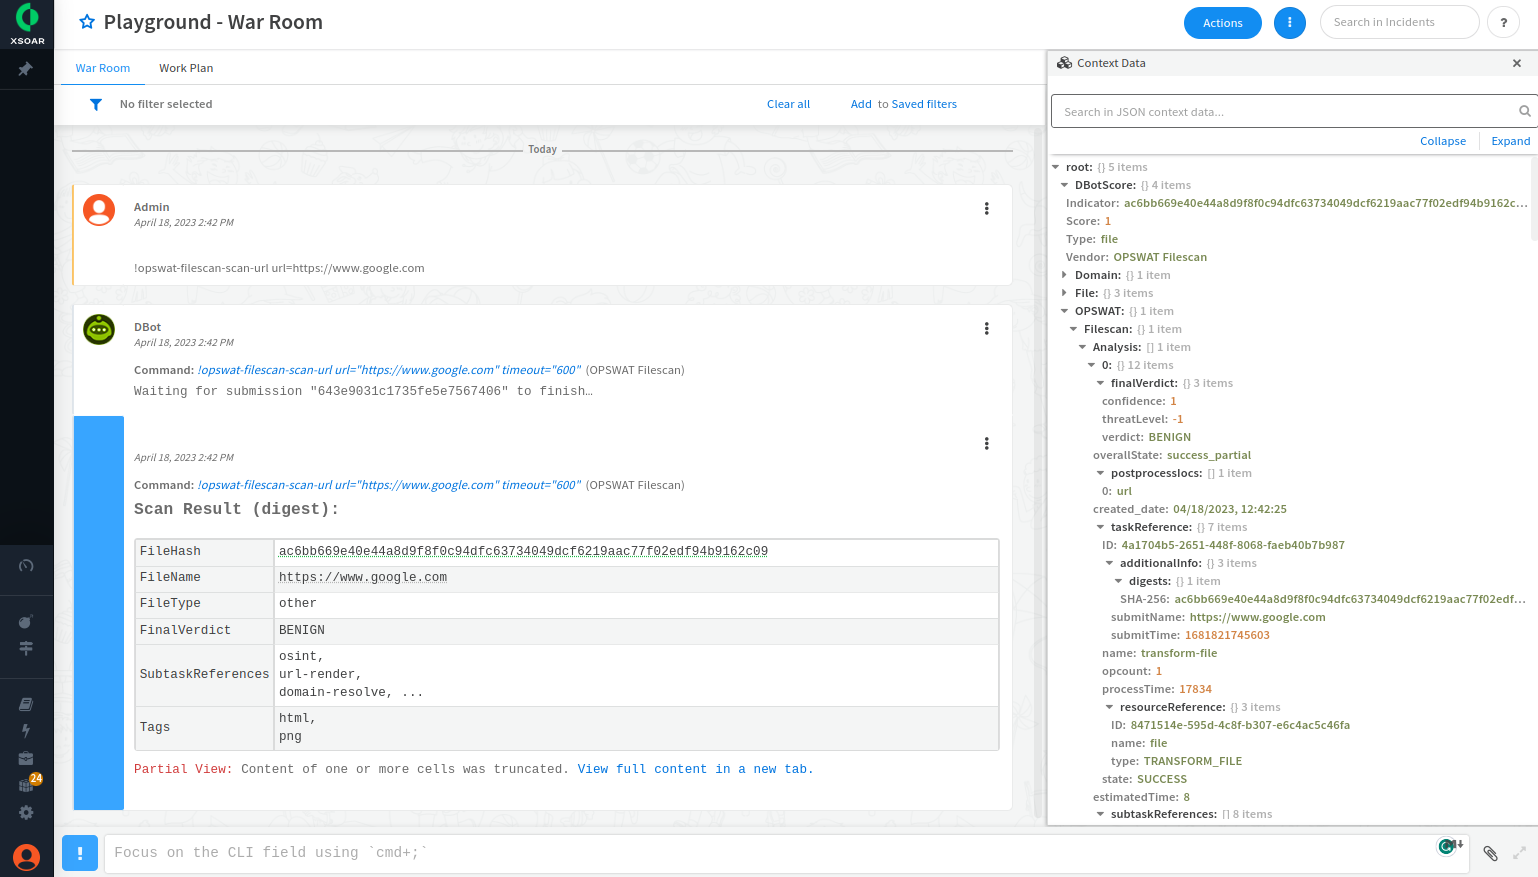The width and height of the screenshot is (1538, 877).
Task: Collapse the OPSWAT node
Action: 1065,311
